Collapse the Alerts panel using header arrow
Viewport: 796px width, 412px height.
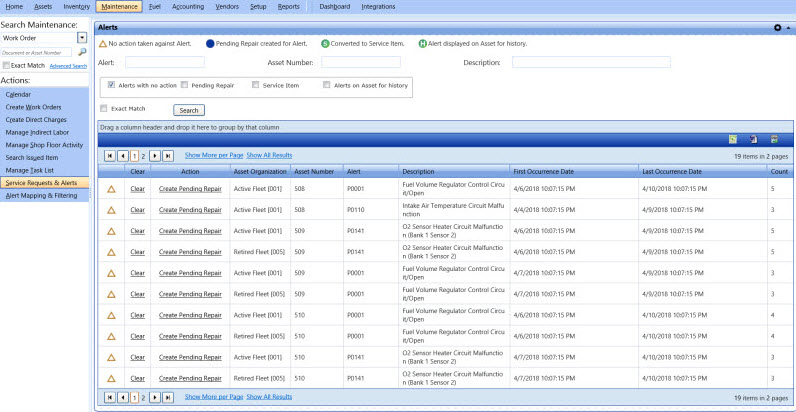pyautogui.click(x=788, y=28)
